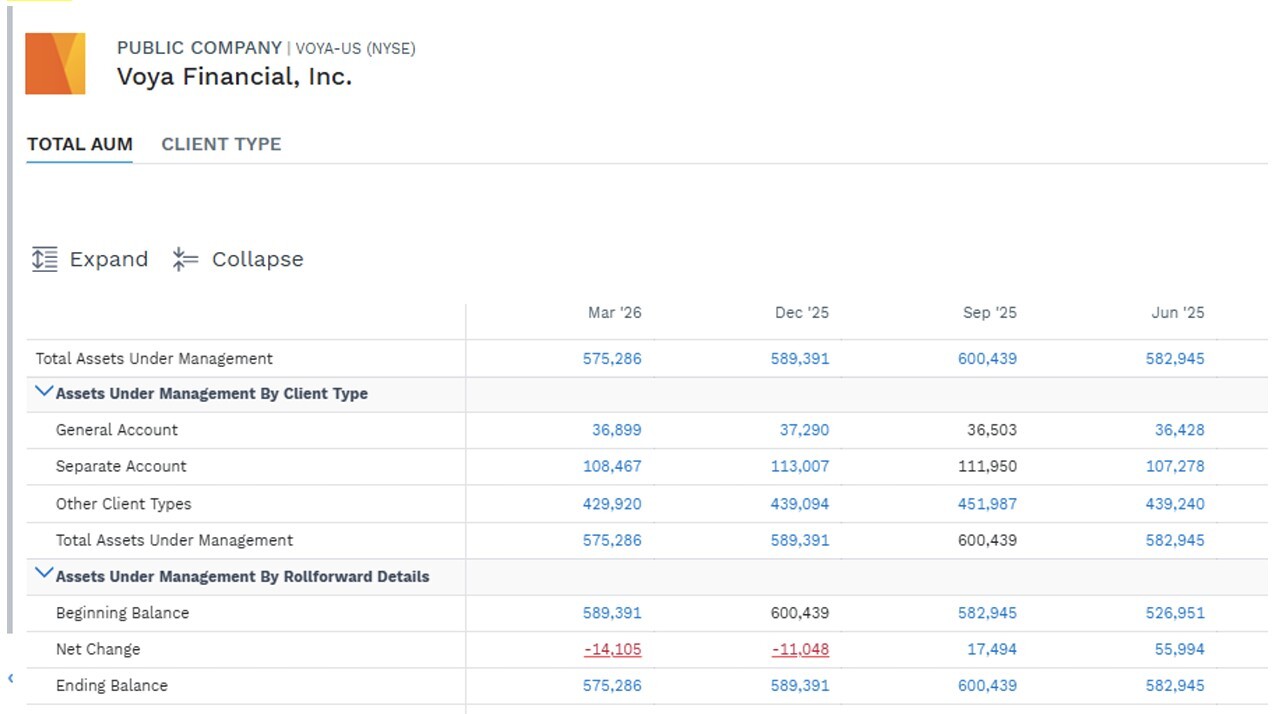This screenshot has height=714, width=1278.
Task: Open the Dec '25 Net Change value -11,048
Action: [800, 649]
